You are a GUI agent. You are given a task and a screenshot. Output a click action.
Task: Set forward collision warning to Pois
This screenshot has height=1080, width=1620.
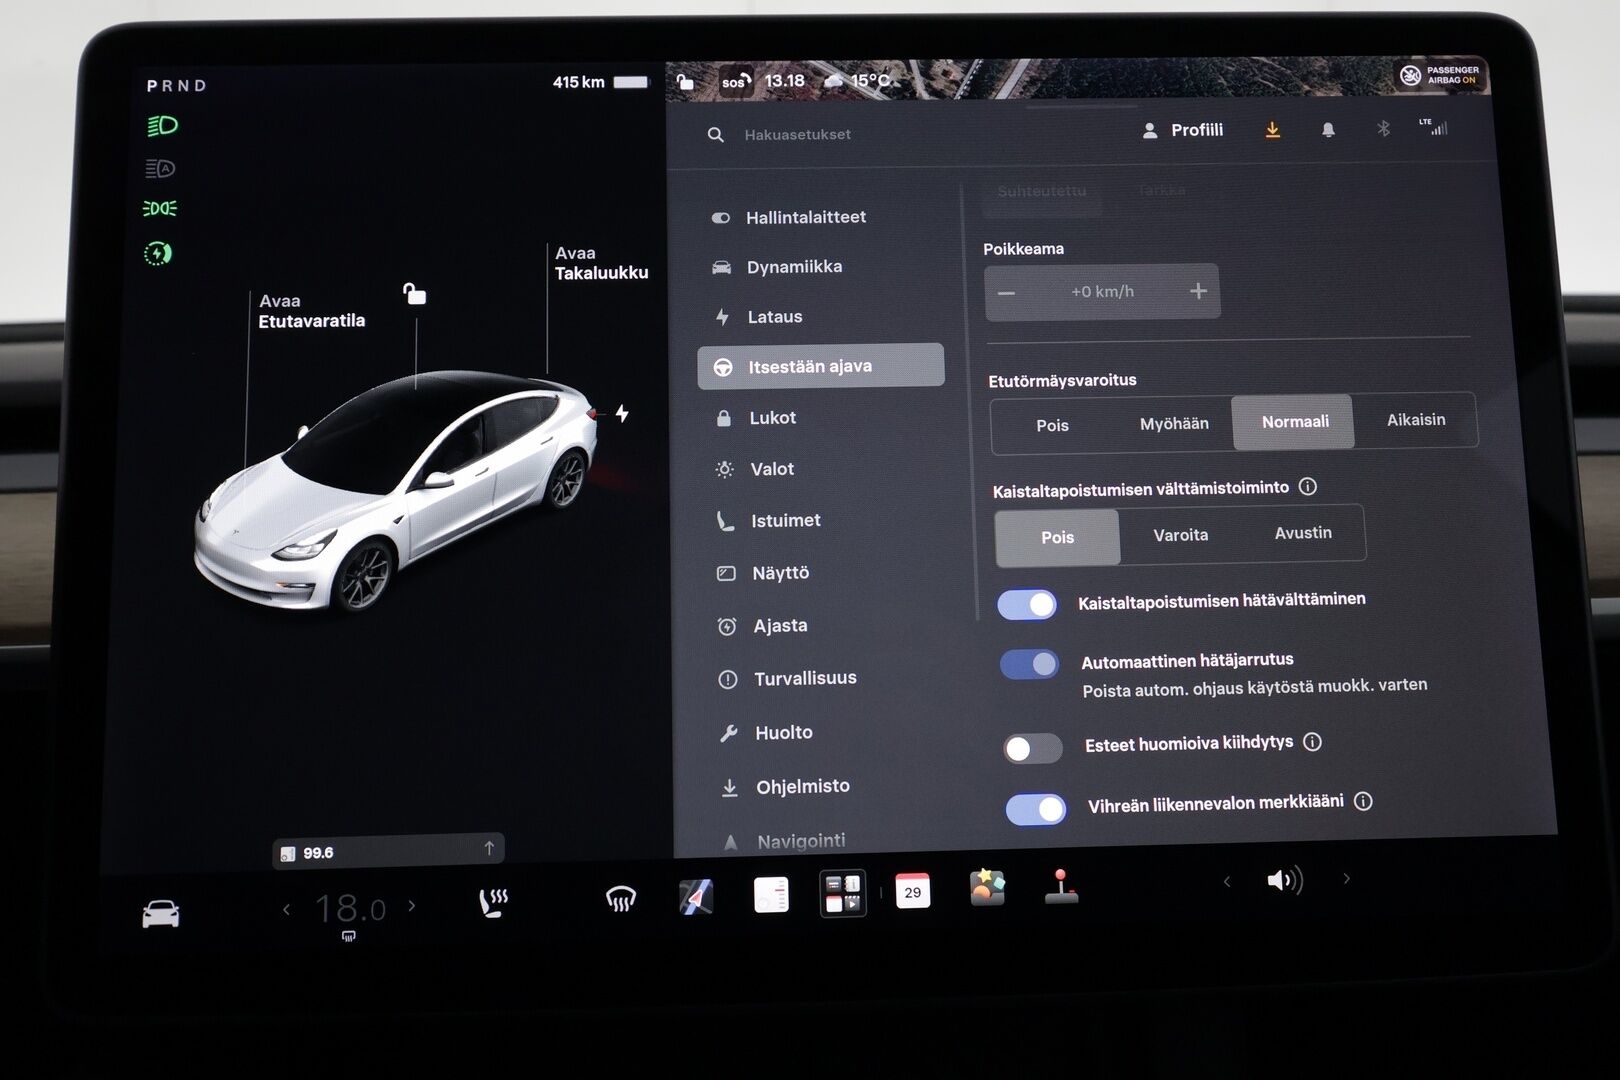[1052, 425]
